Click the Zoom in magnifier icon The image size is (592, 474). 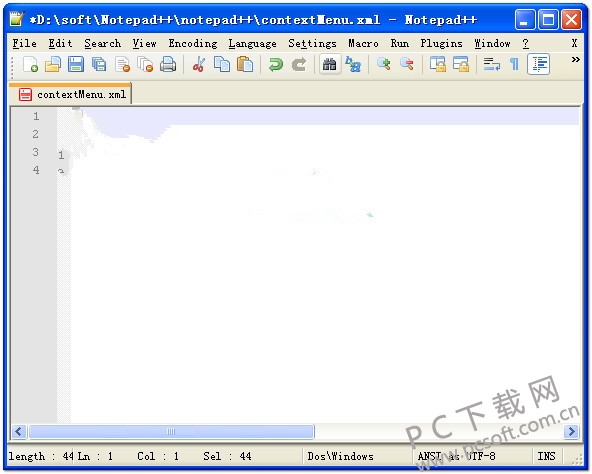pos(384,64)
